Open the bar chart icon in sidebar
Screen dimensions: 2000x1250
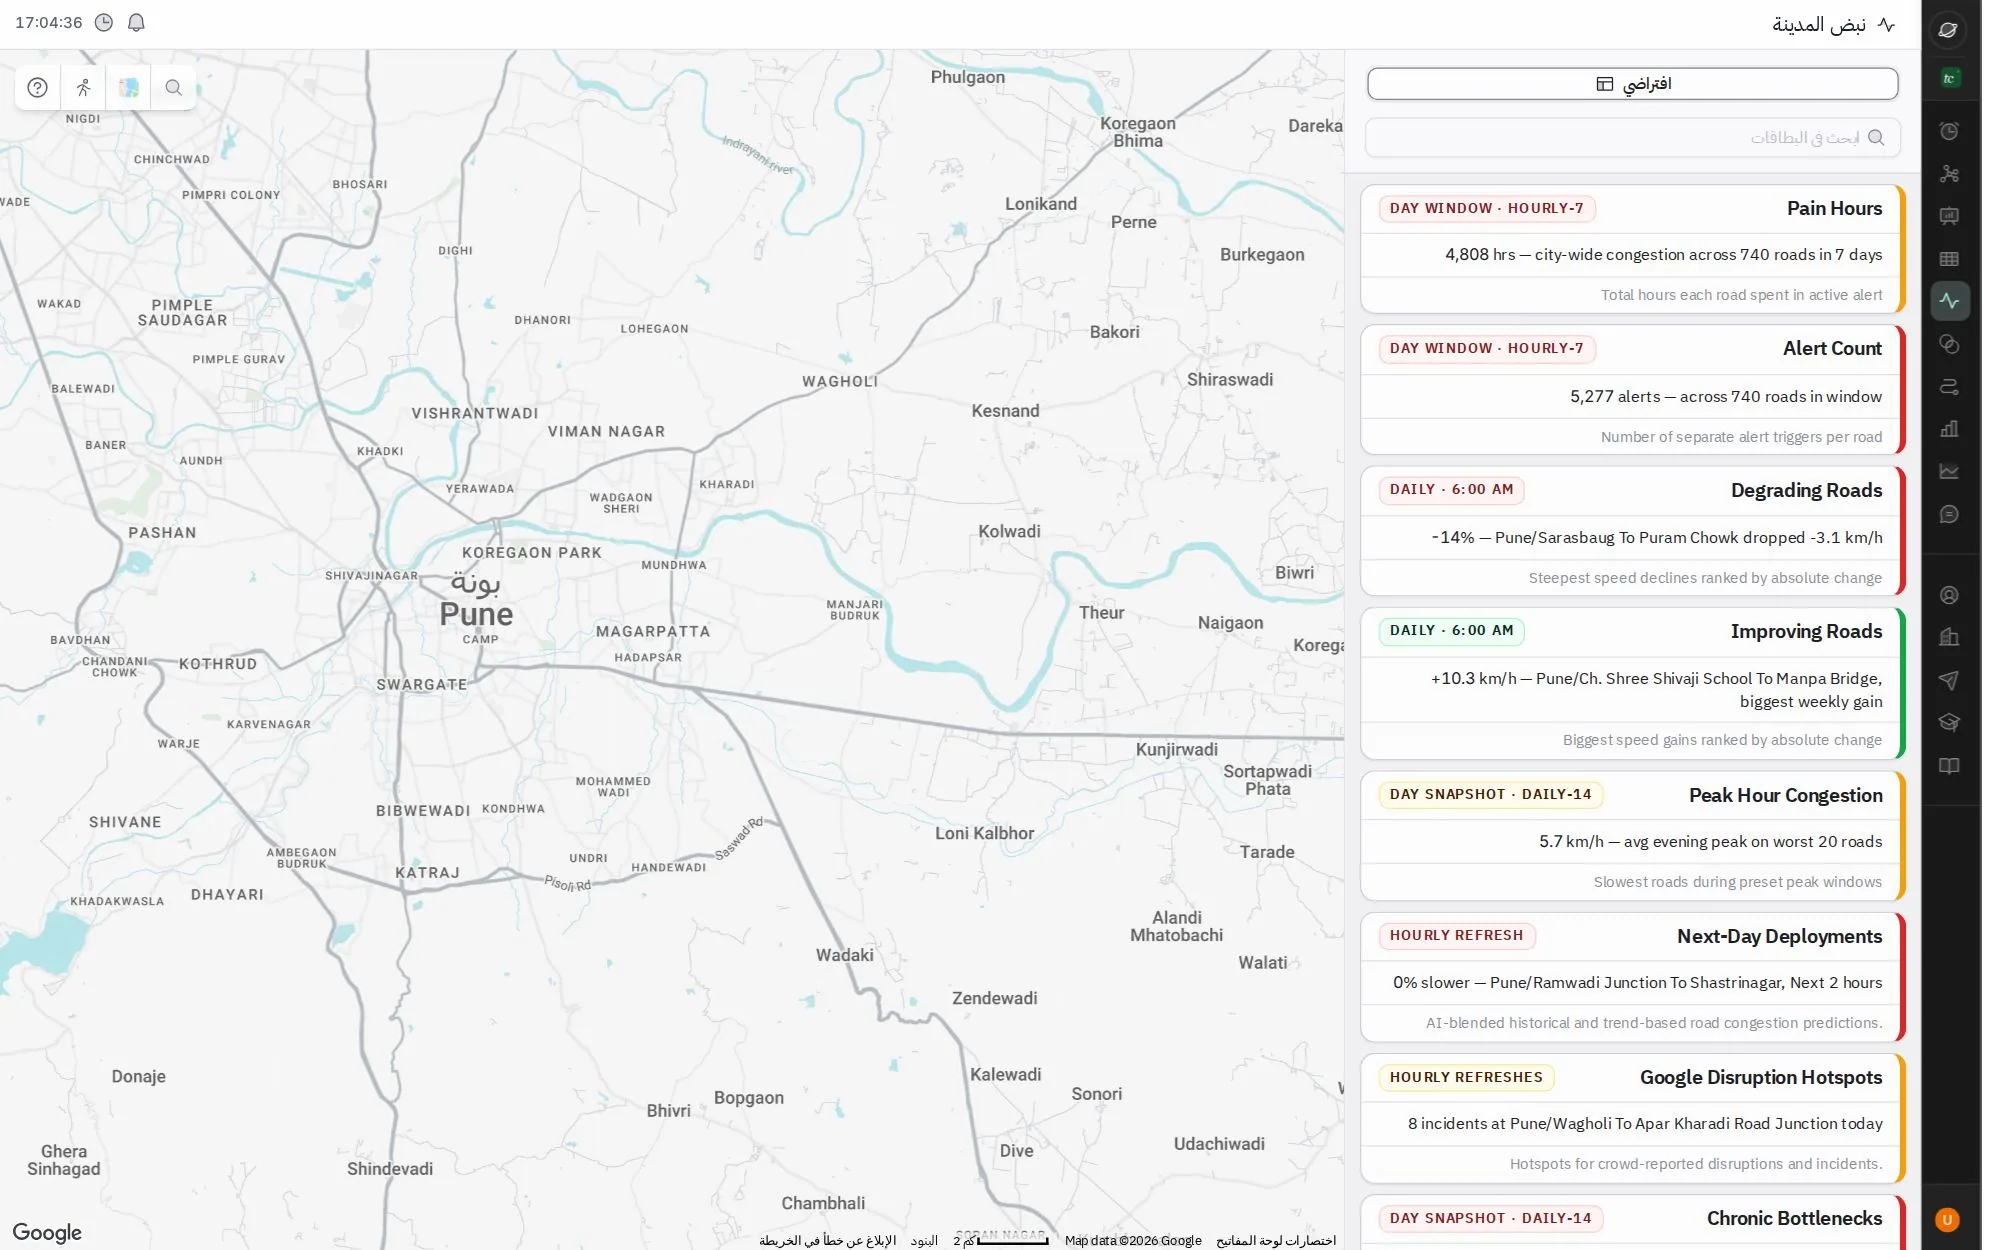1949,429
